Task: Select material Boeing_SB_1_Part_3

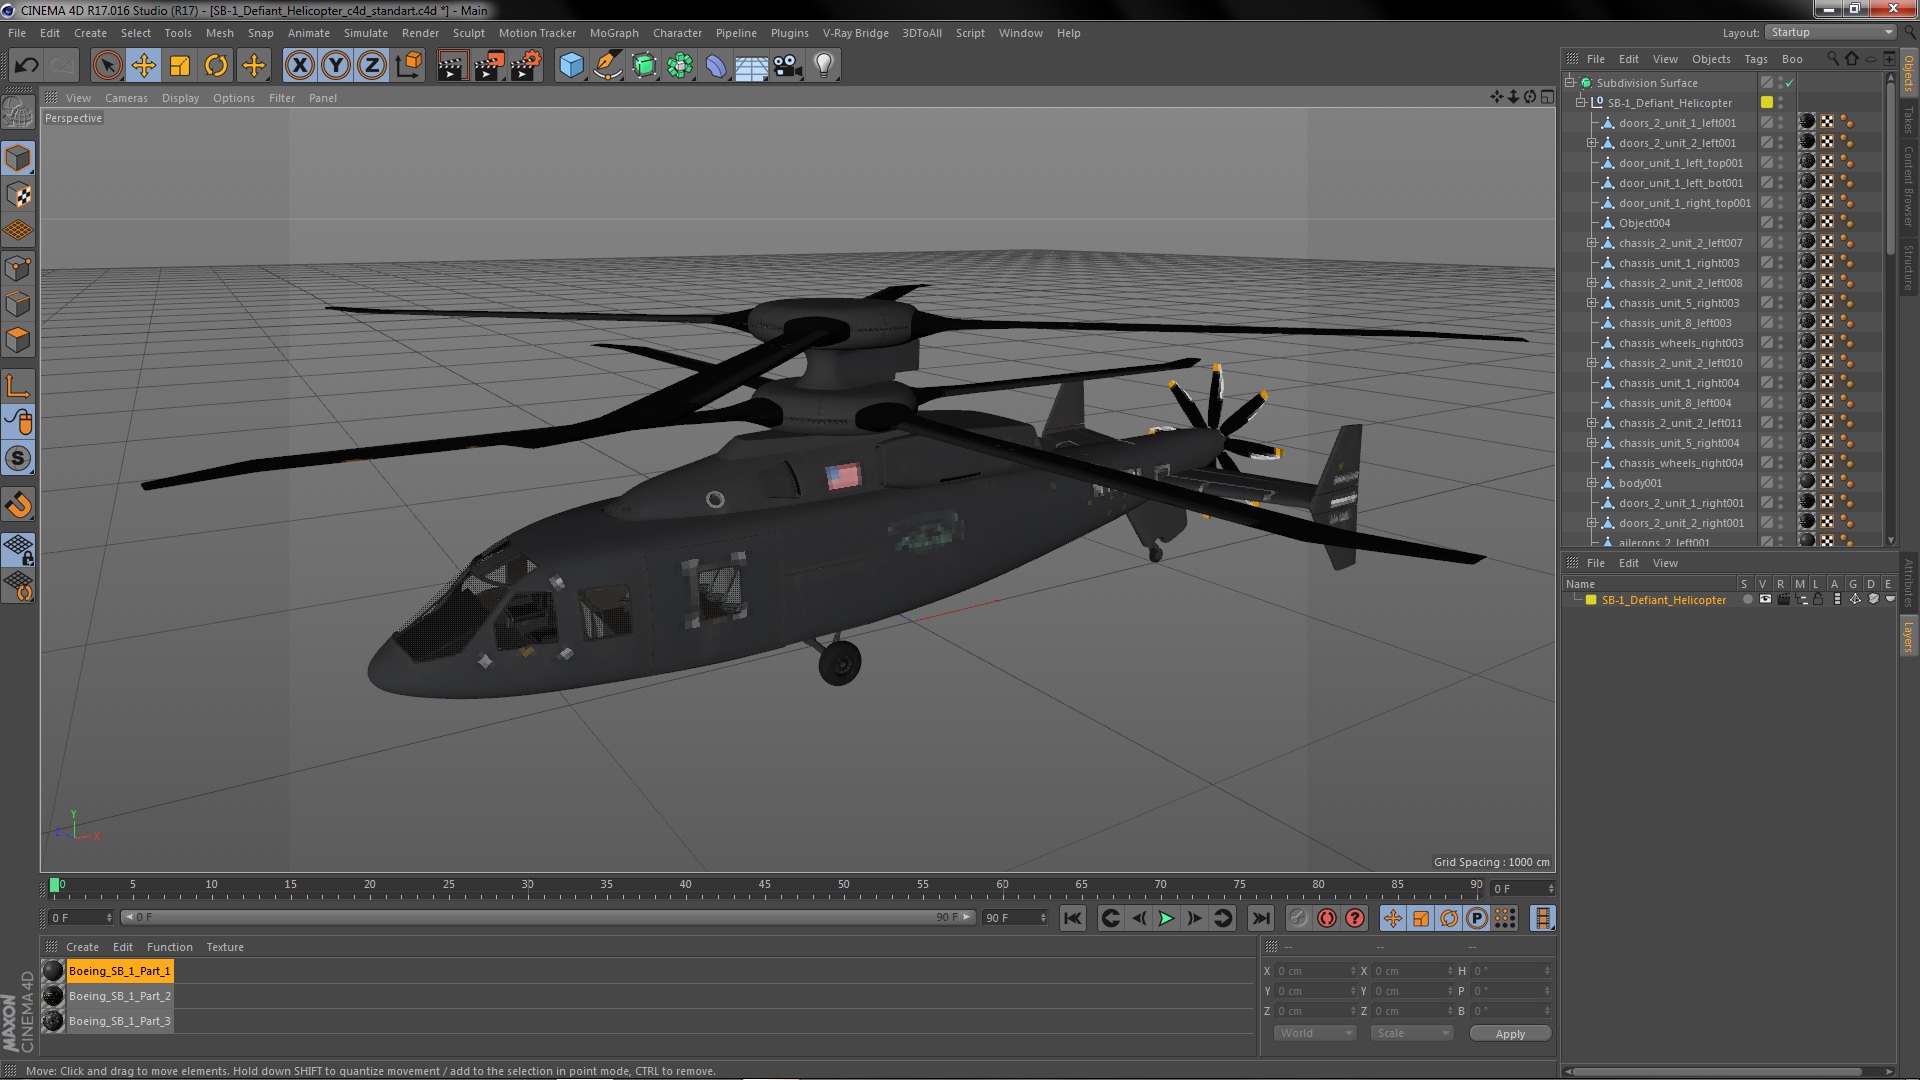Action: point(119,1021)
